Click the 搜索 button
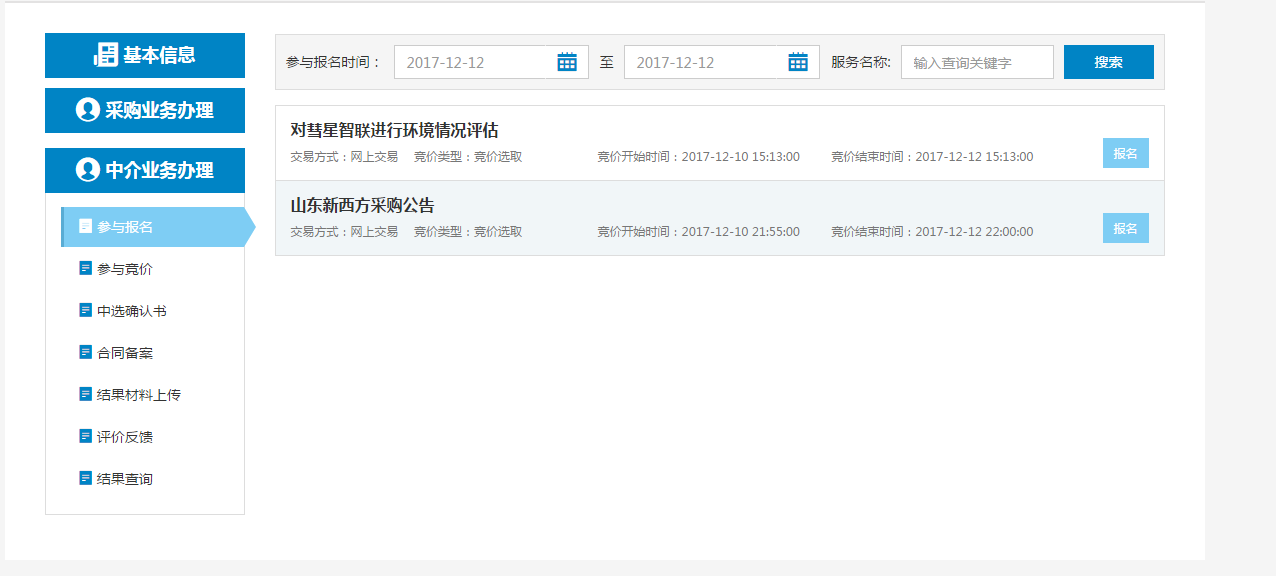 (1108, 62)
